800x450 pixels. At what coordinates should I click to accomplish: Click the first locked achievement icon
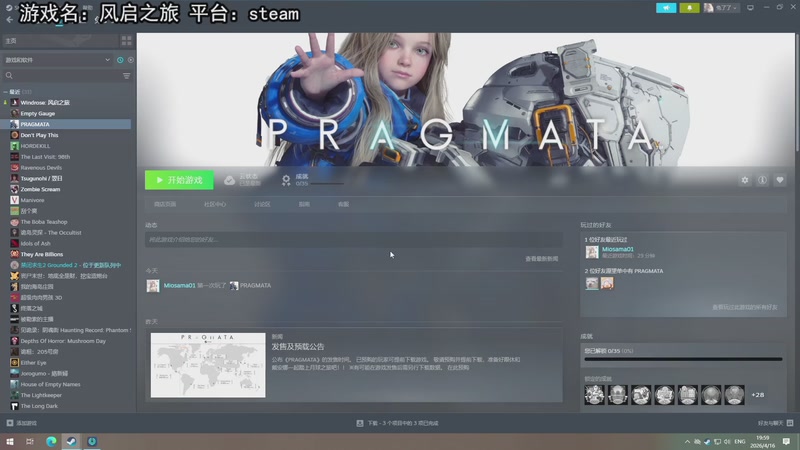click(594, 395)
